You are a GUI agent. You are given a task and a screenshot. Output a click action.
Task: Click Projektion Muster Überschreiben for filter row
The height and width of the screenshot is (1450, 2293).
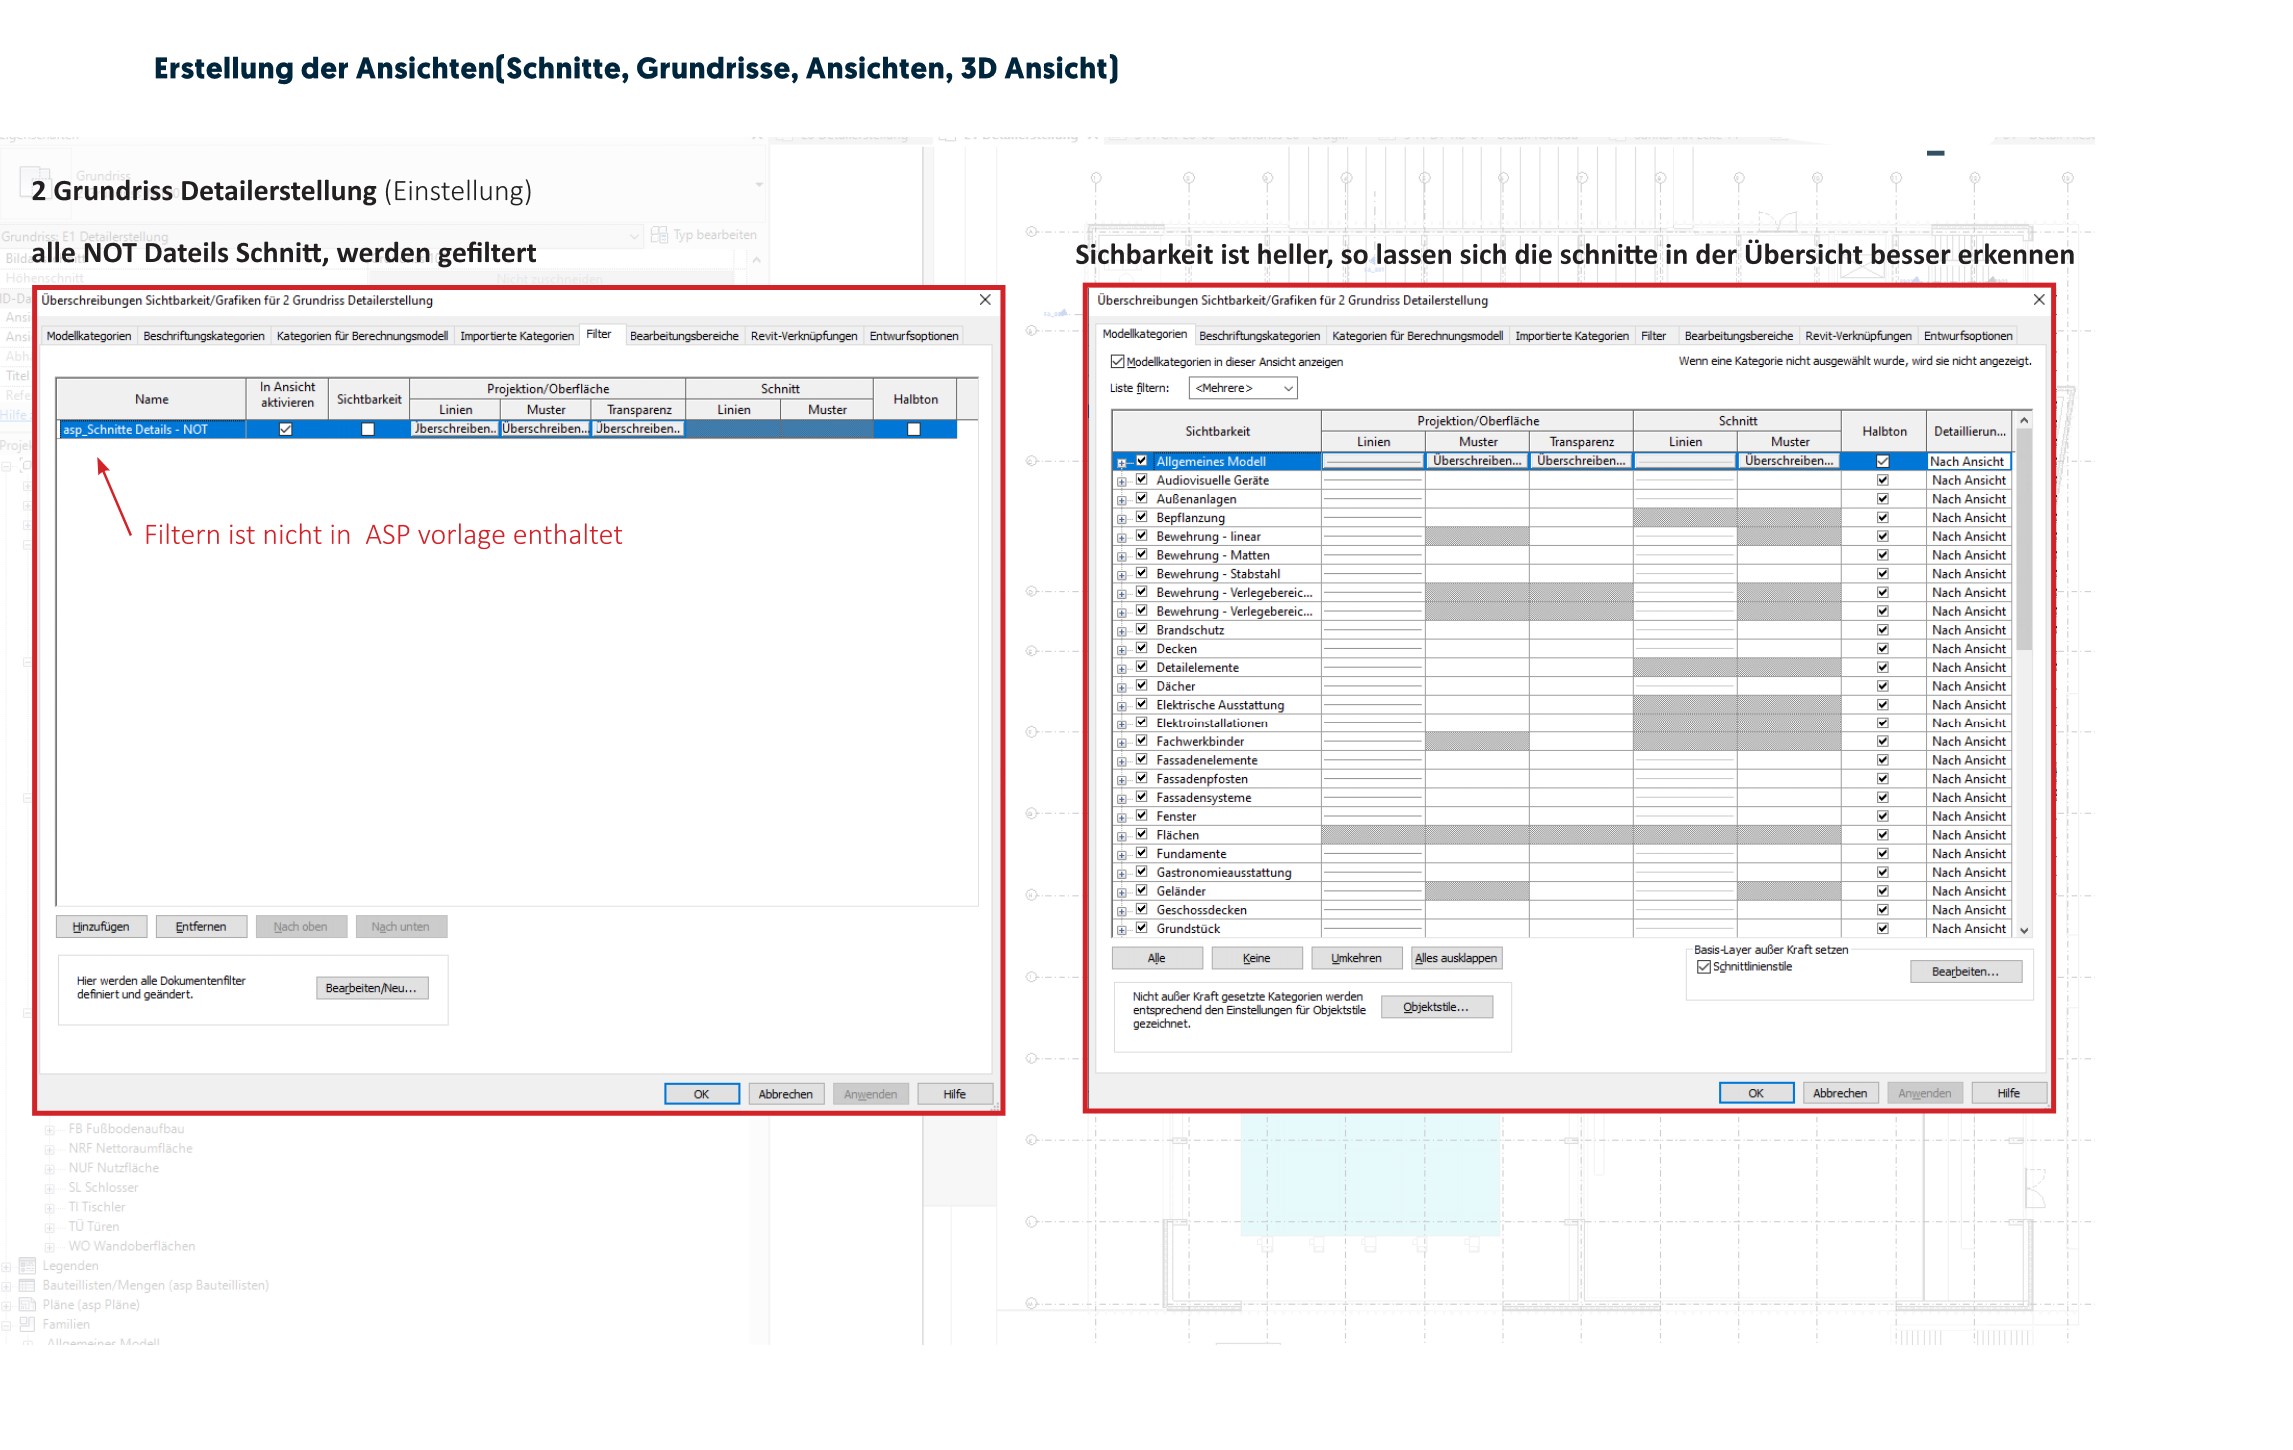pyautogui.click(x=545, y=429)
